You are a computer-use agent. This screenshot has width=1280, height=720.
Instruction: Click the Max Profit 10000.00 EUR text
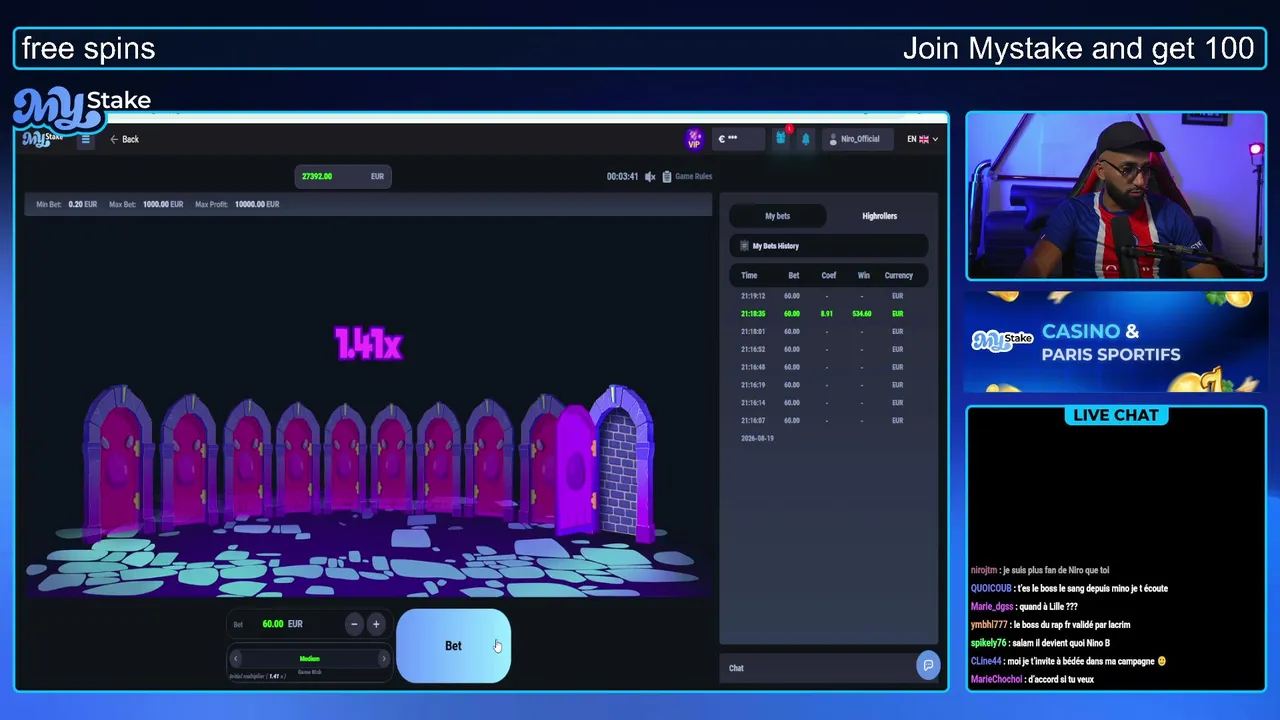click(x=237, y=204)
